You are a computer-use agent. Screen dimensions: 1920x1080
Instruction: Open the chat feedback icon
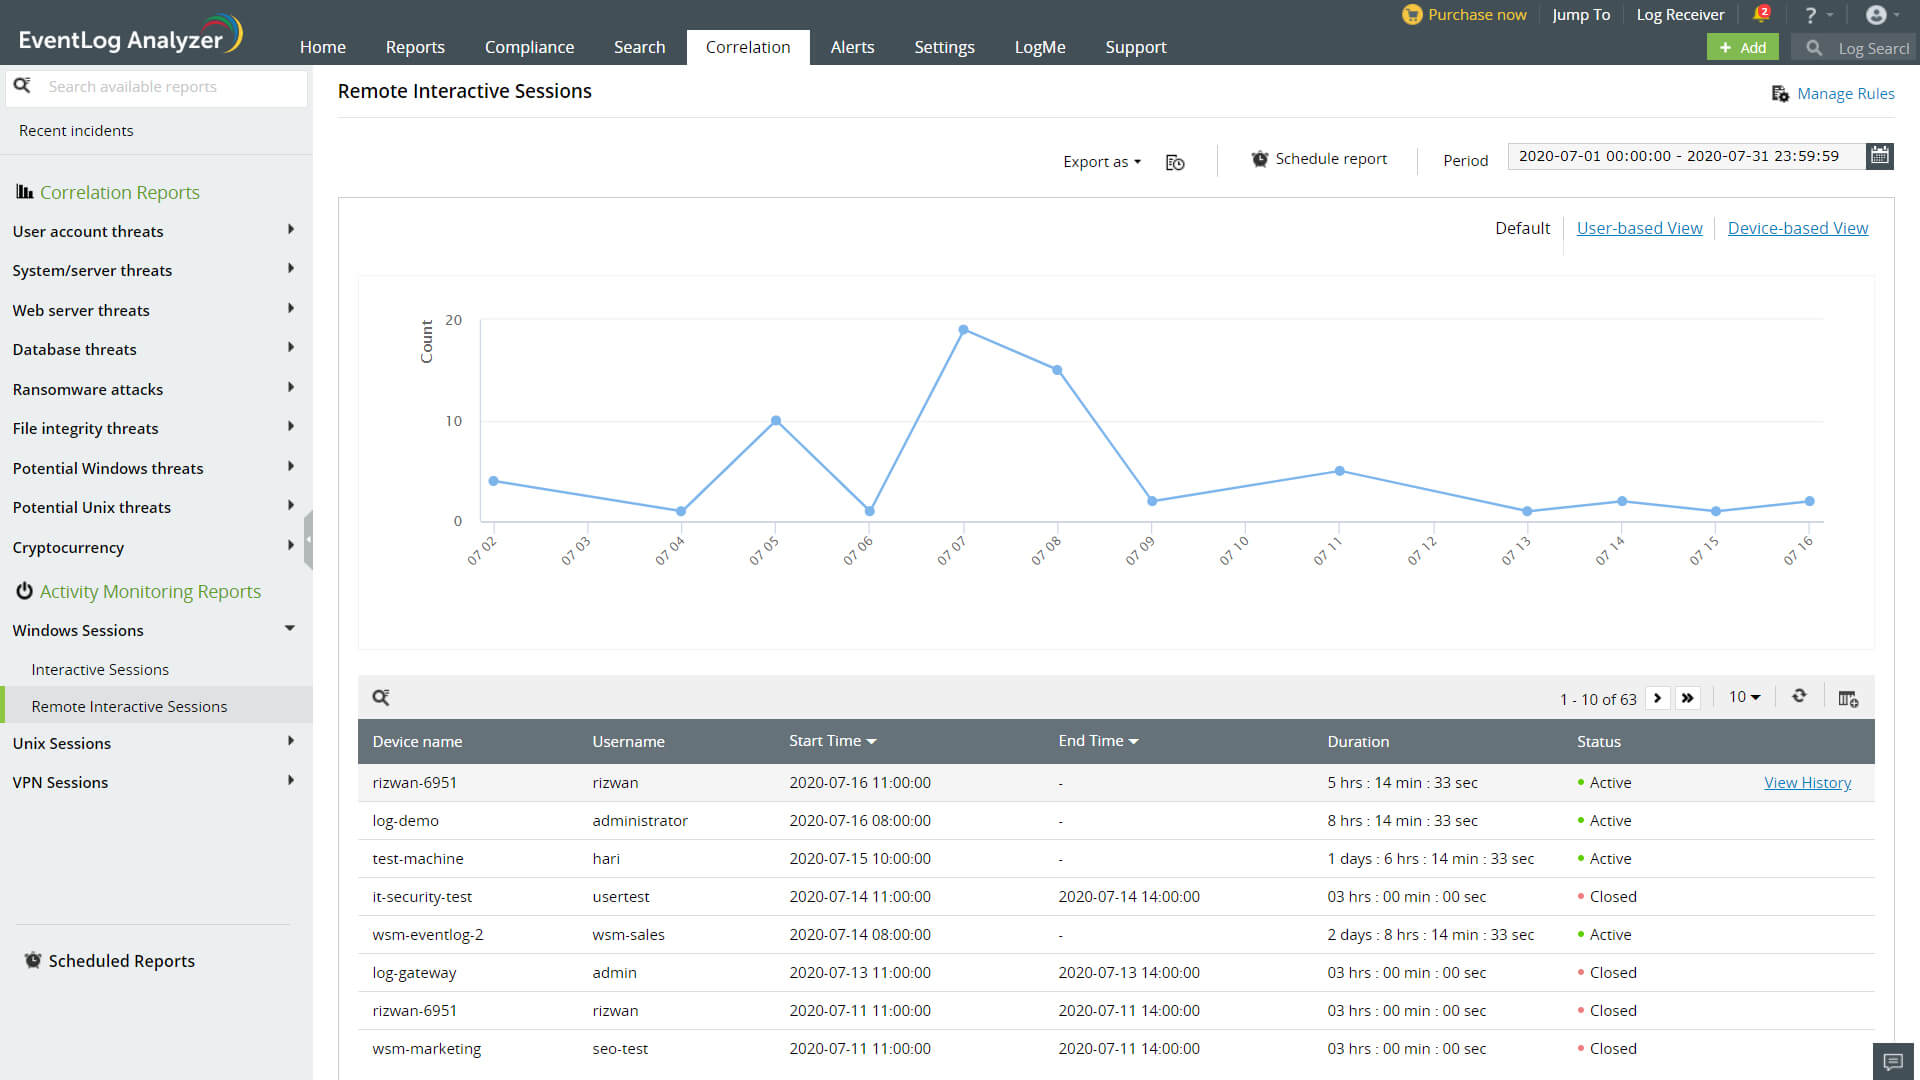click(x=1893, y=1061)
